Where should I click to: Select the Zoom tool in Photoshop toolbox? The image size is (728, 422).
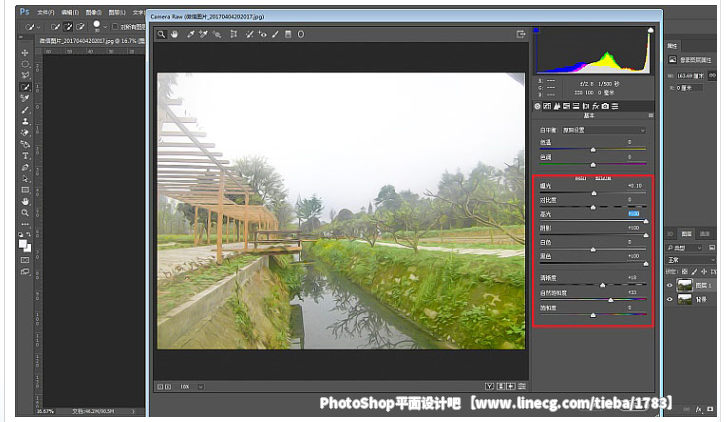(x=25, y=213)
